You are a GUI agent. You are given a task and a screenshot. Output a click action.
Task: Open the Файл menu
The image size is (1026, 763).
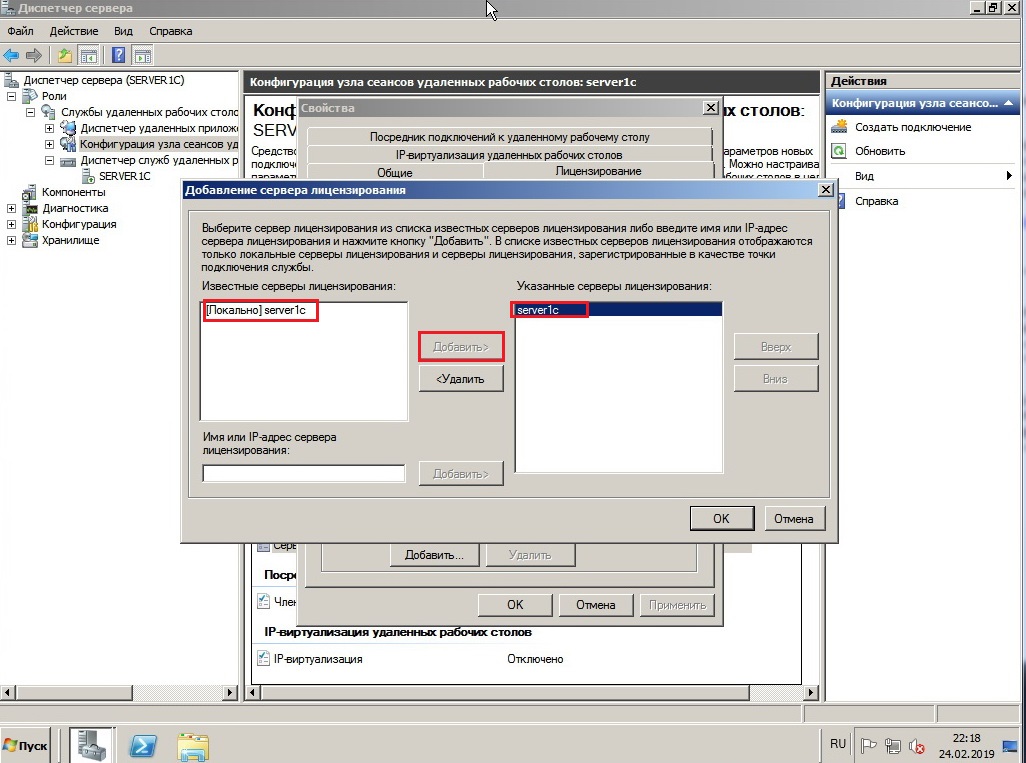[x=20, y=31]
